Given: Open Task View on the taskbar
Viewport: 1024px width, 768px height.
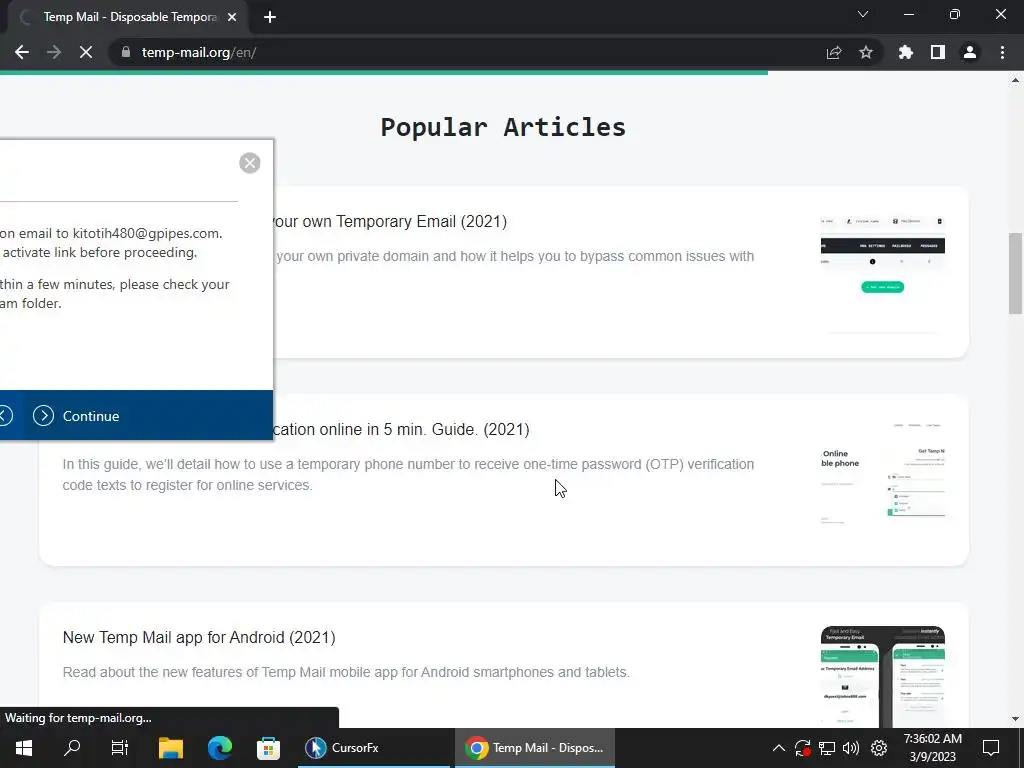Looking at the screenshot, I should coord(120,748).
